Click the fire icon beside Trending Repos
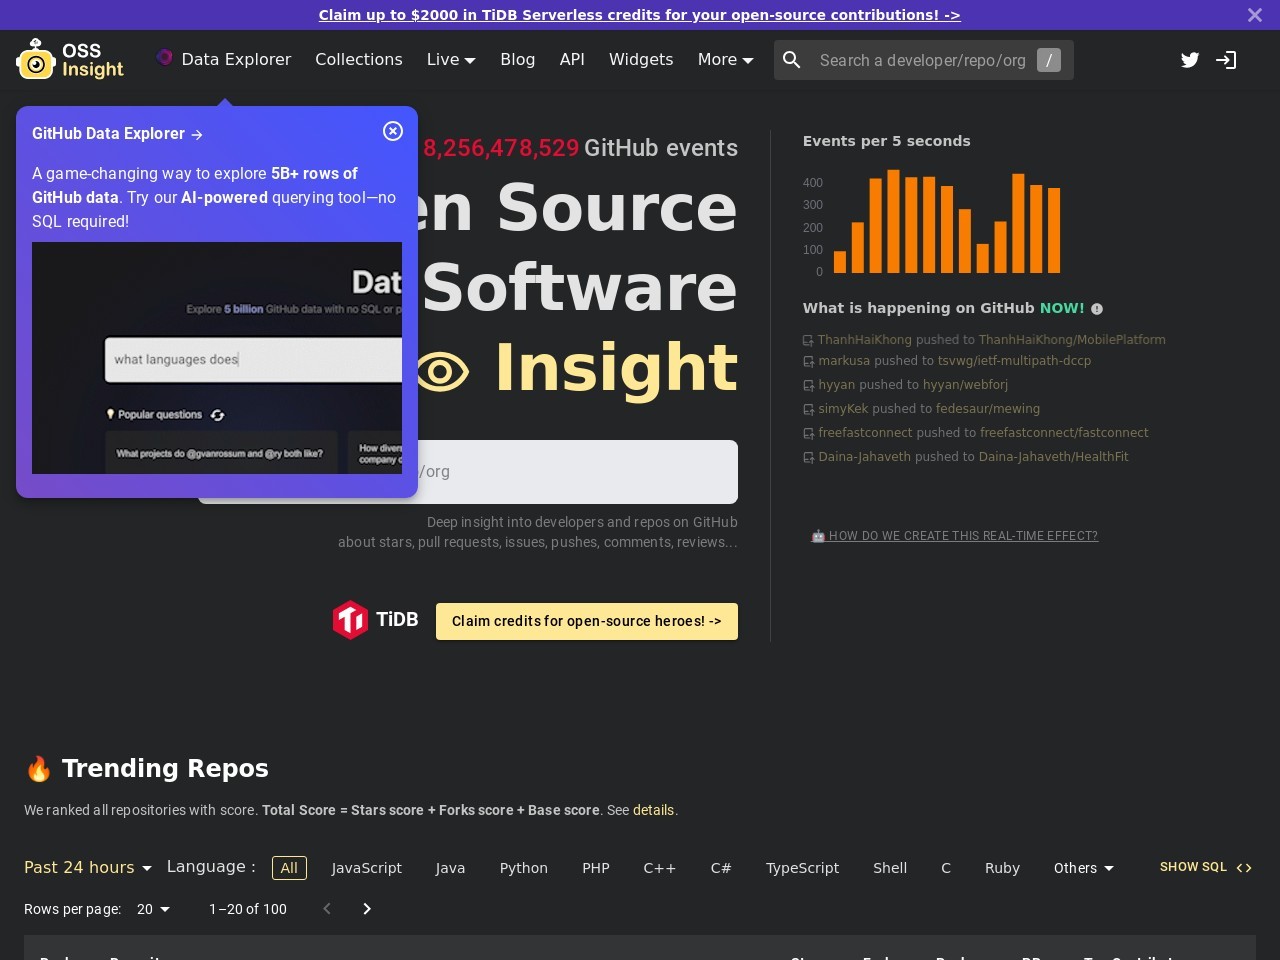Viewport: 1280px width, 960px height. [x=38, y=768]
